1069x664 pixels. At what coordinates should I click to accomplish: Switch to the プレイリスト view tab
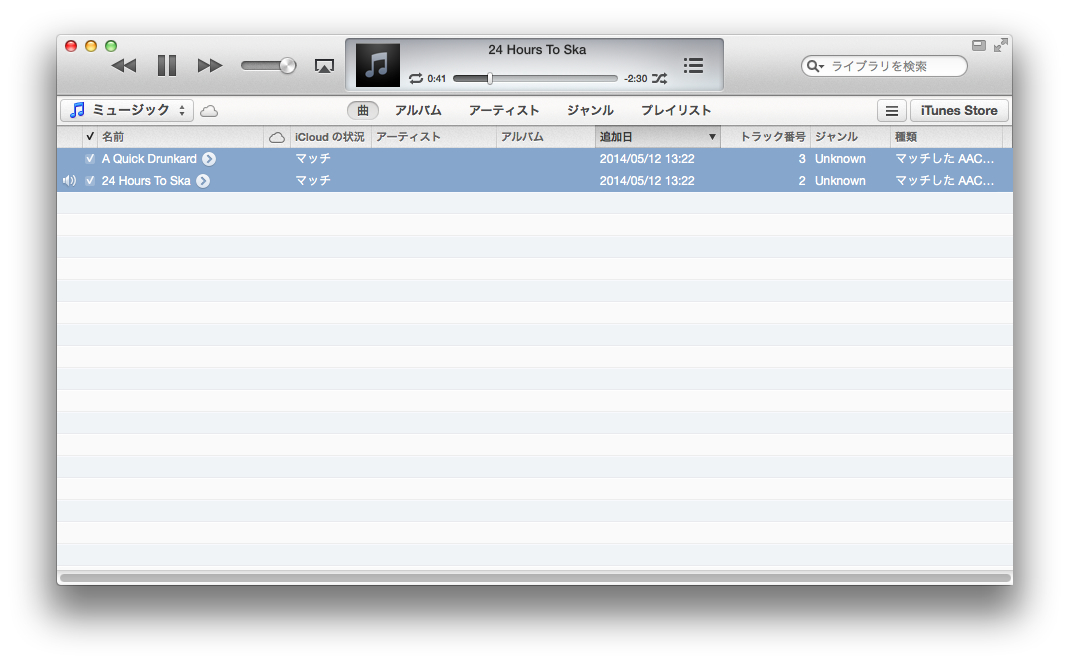676,110
